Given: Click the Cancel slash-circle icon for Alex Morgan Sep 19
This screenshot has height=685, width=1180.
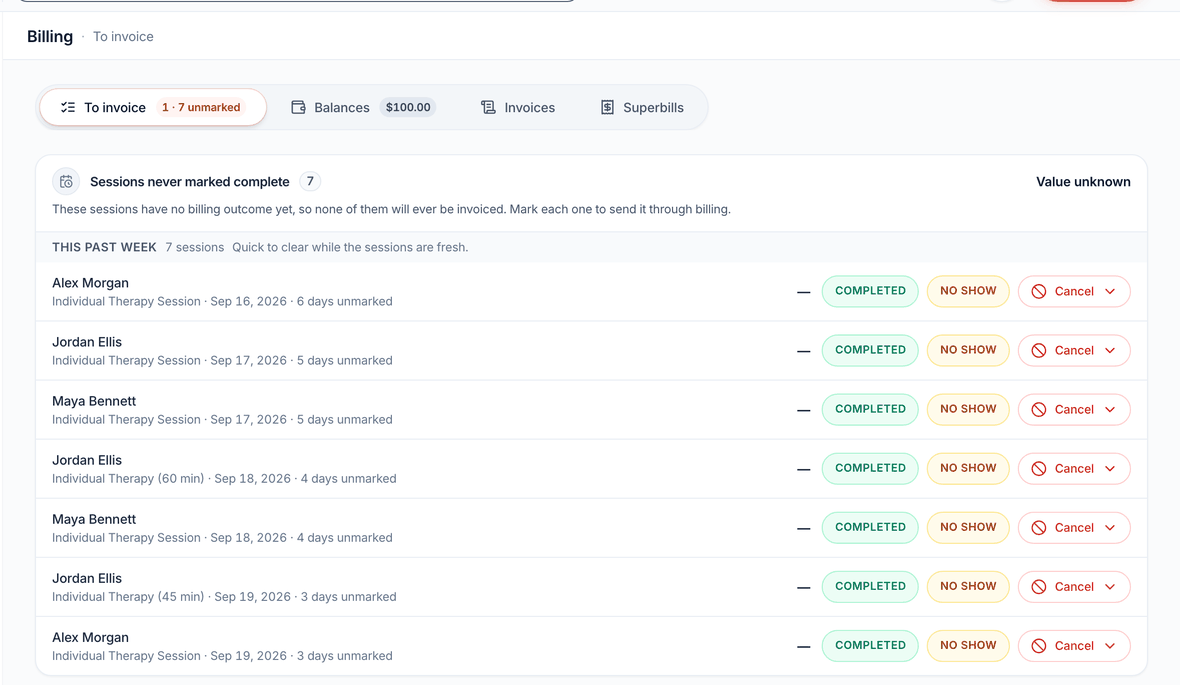Looking at the screenshot, I should click(x=1039, y=646).
